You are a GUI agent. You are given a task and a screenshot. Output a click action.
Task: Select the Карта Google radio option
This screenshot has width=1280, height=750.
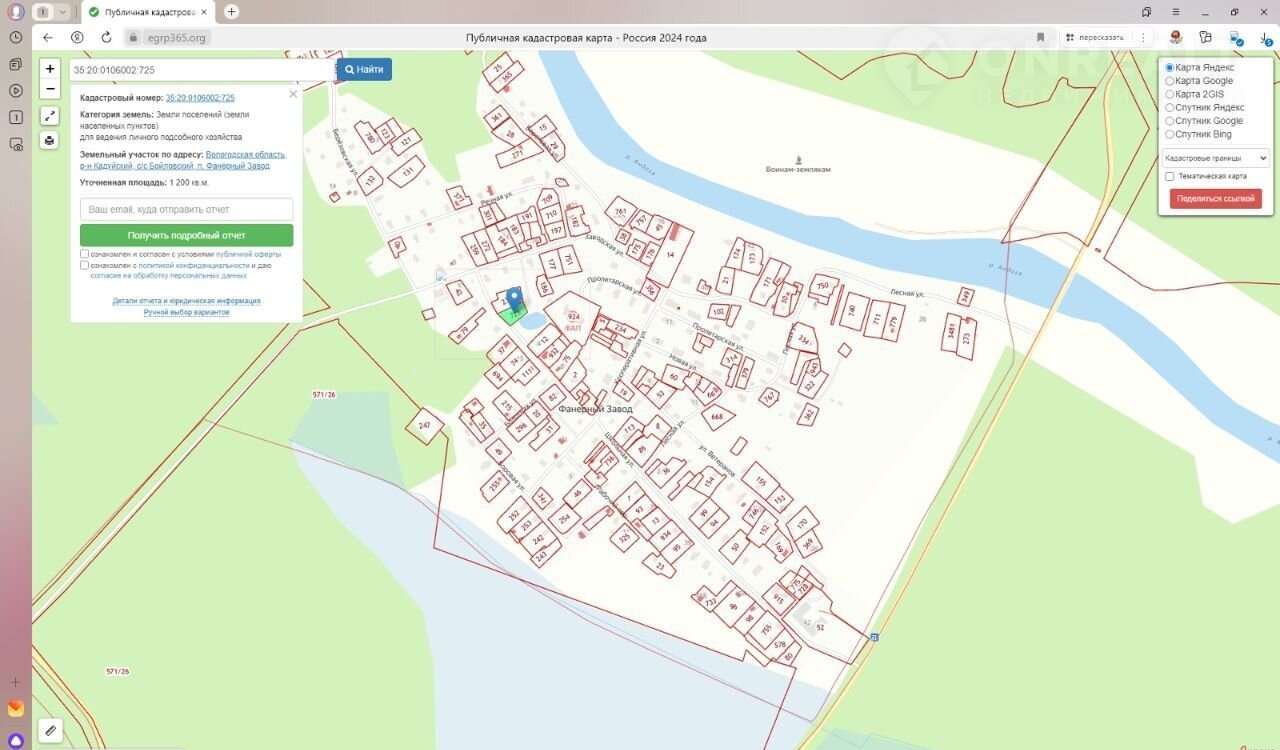click(x=1170, y=81)
